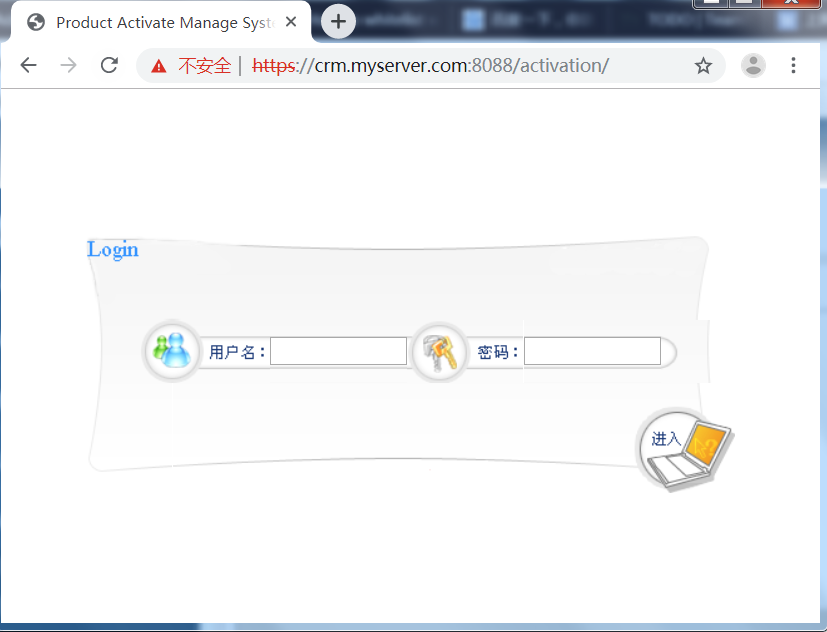Click the browser back arrow
Viewport: 827px width, 632px height.
click(x=28, y=65)
